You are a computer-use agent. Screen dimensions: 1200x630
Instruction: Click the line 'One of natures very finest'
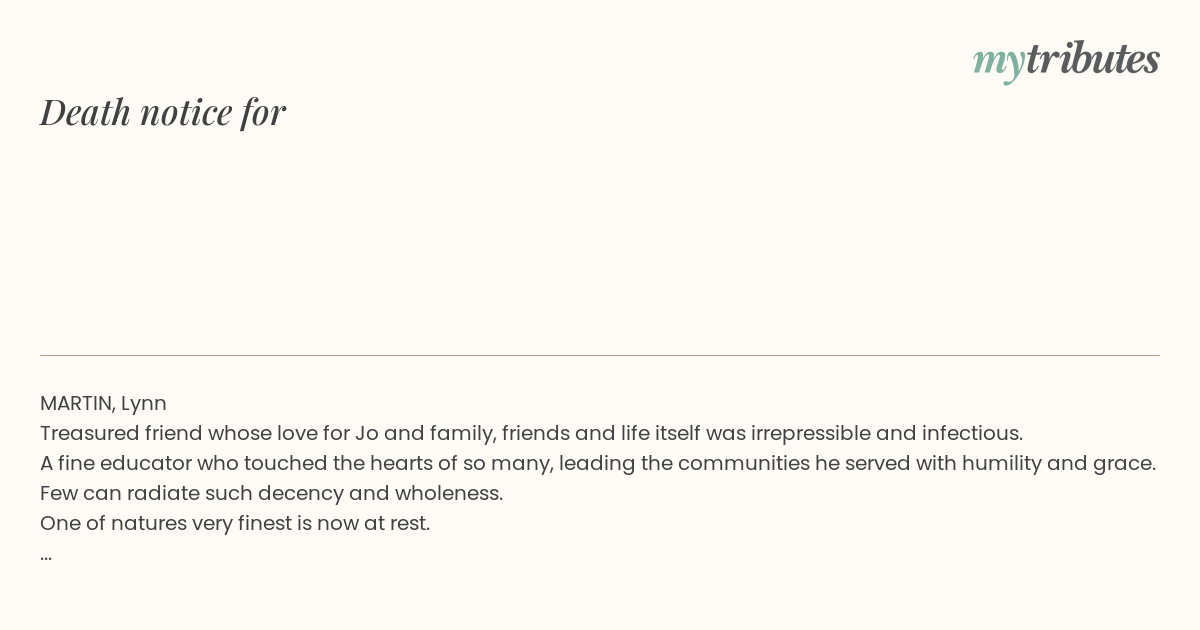[x=235, y=523]
